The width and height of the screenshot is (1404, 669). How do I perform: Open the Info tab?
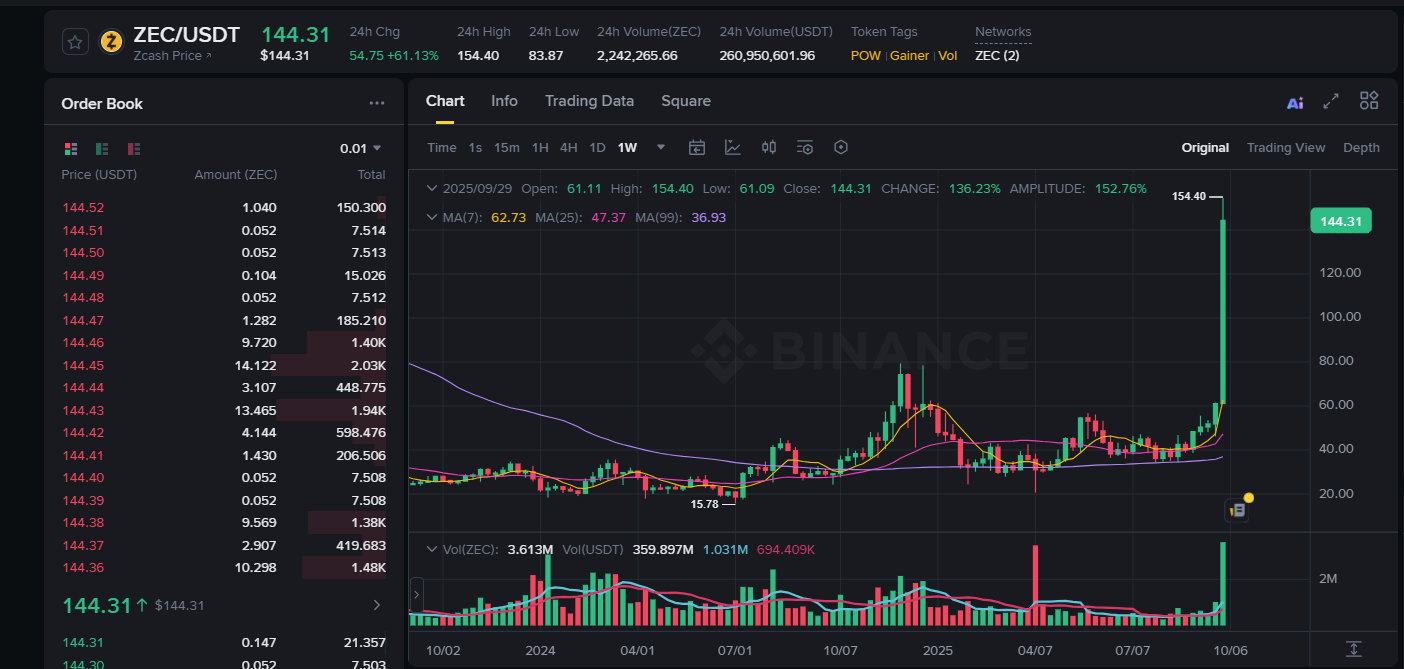point(504,101)
